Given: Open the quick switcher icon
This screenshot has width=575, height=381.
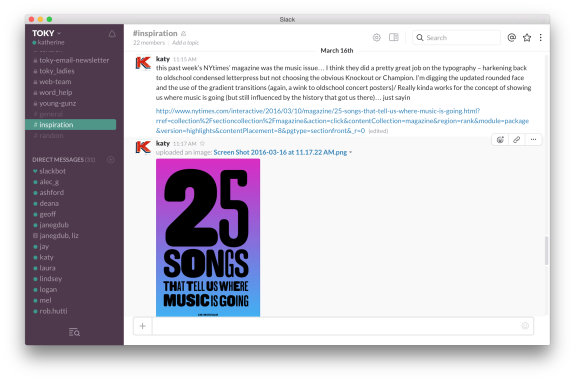Looking at the screenshot, I should 74,332.
